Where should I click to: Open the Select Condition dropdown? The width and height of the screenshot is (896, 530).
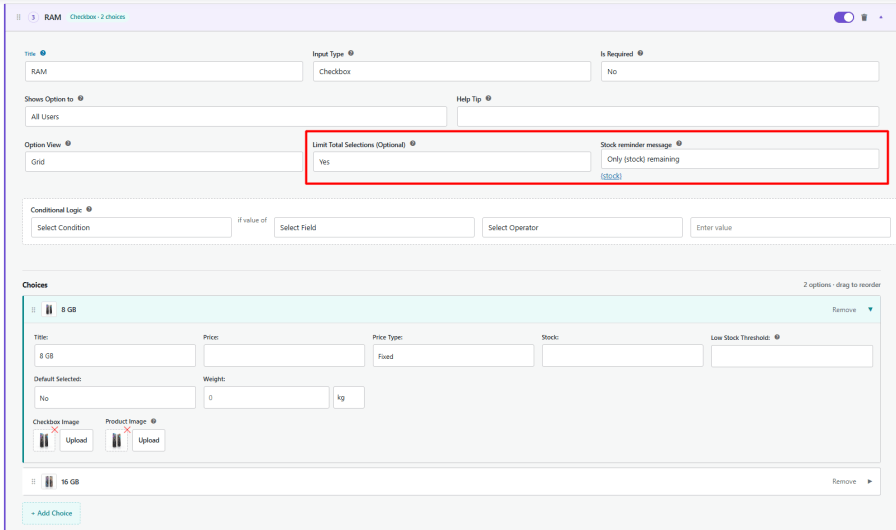(x=131, y=227)
